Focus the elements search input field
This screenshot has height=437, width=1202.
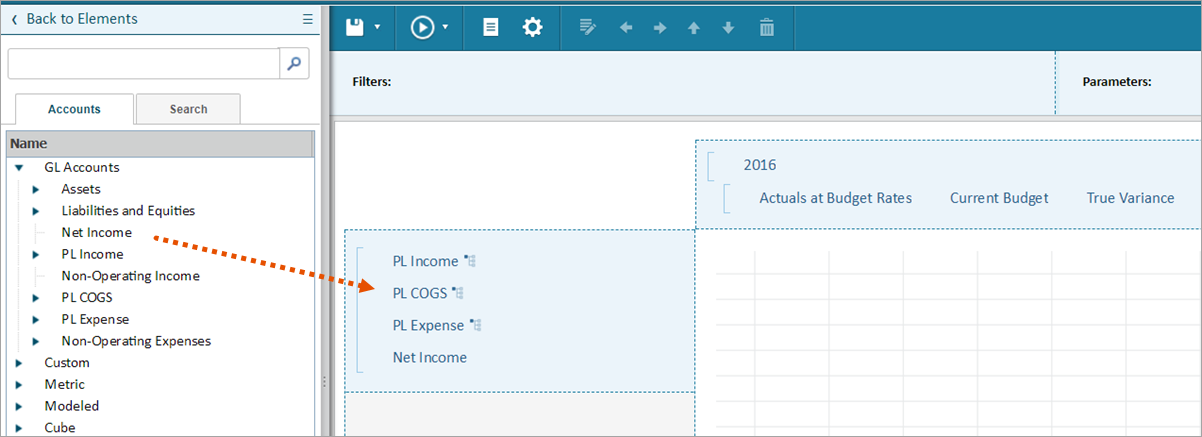144,63
